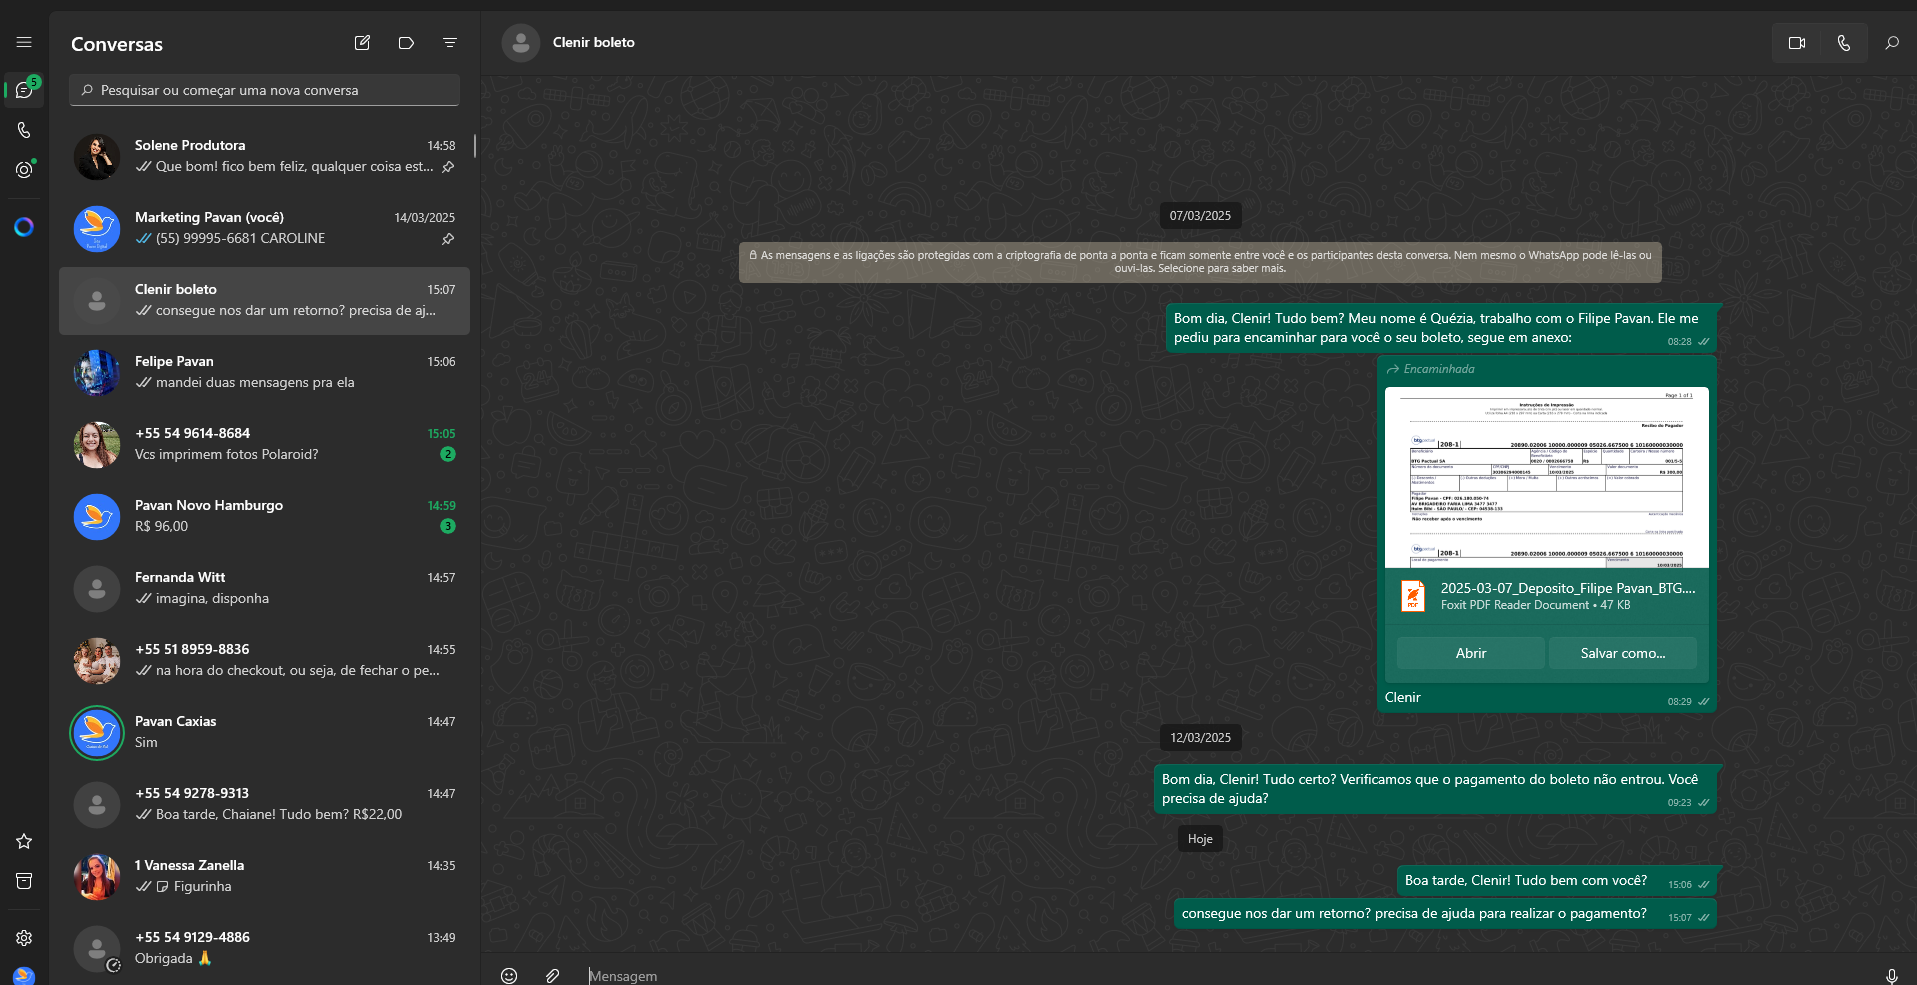Open the hamburger navigation menu
The image size is (1917, 985).
[x=24, y=42]
